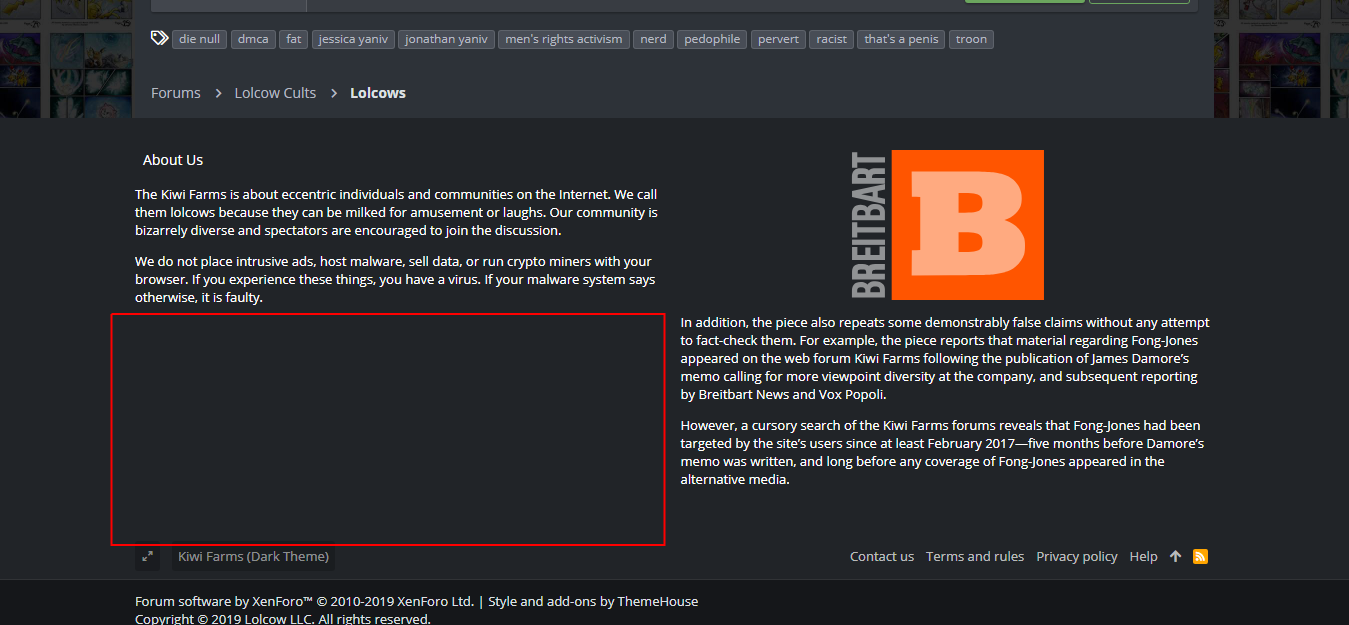Screen dimensions: 1349x625
Task: Open the Contact us link
Action: click(882, 556)
